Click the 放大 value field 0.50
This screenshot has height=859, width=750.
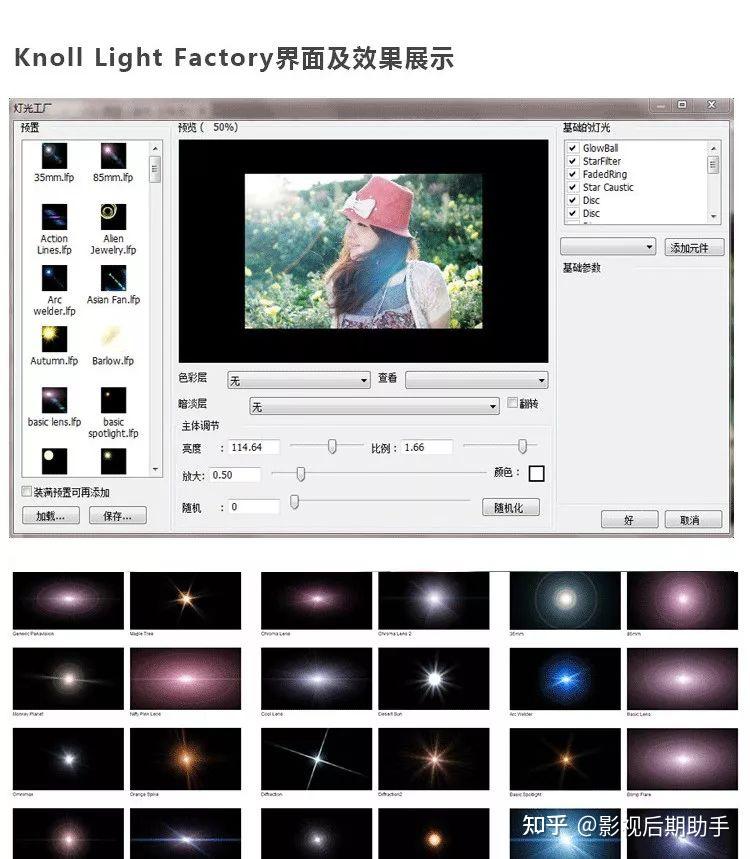tap(235, 474)
